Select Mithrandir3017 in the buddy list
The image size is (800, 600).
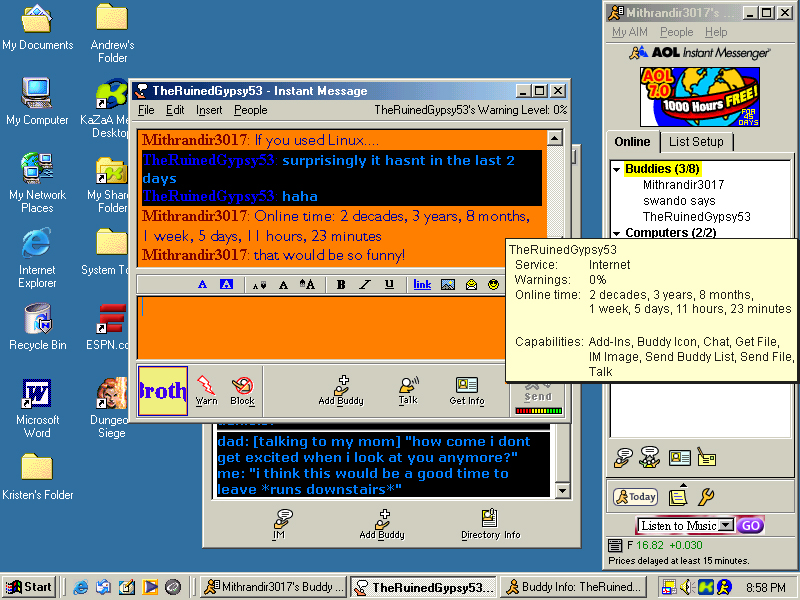tap(683, 185)
